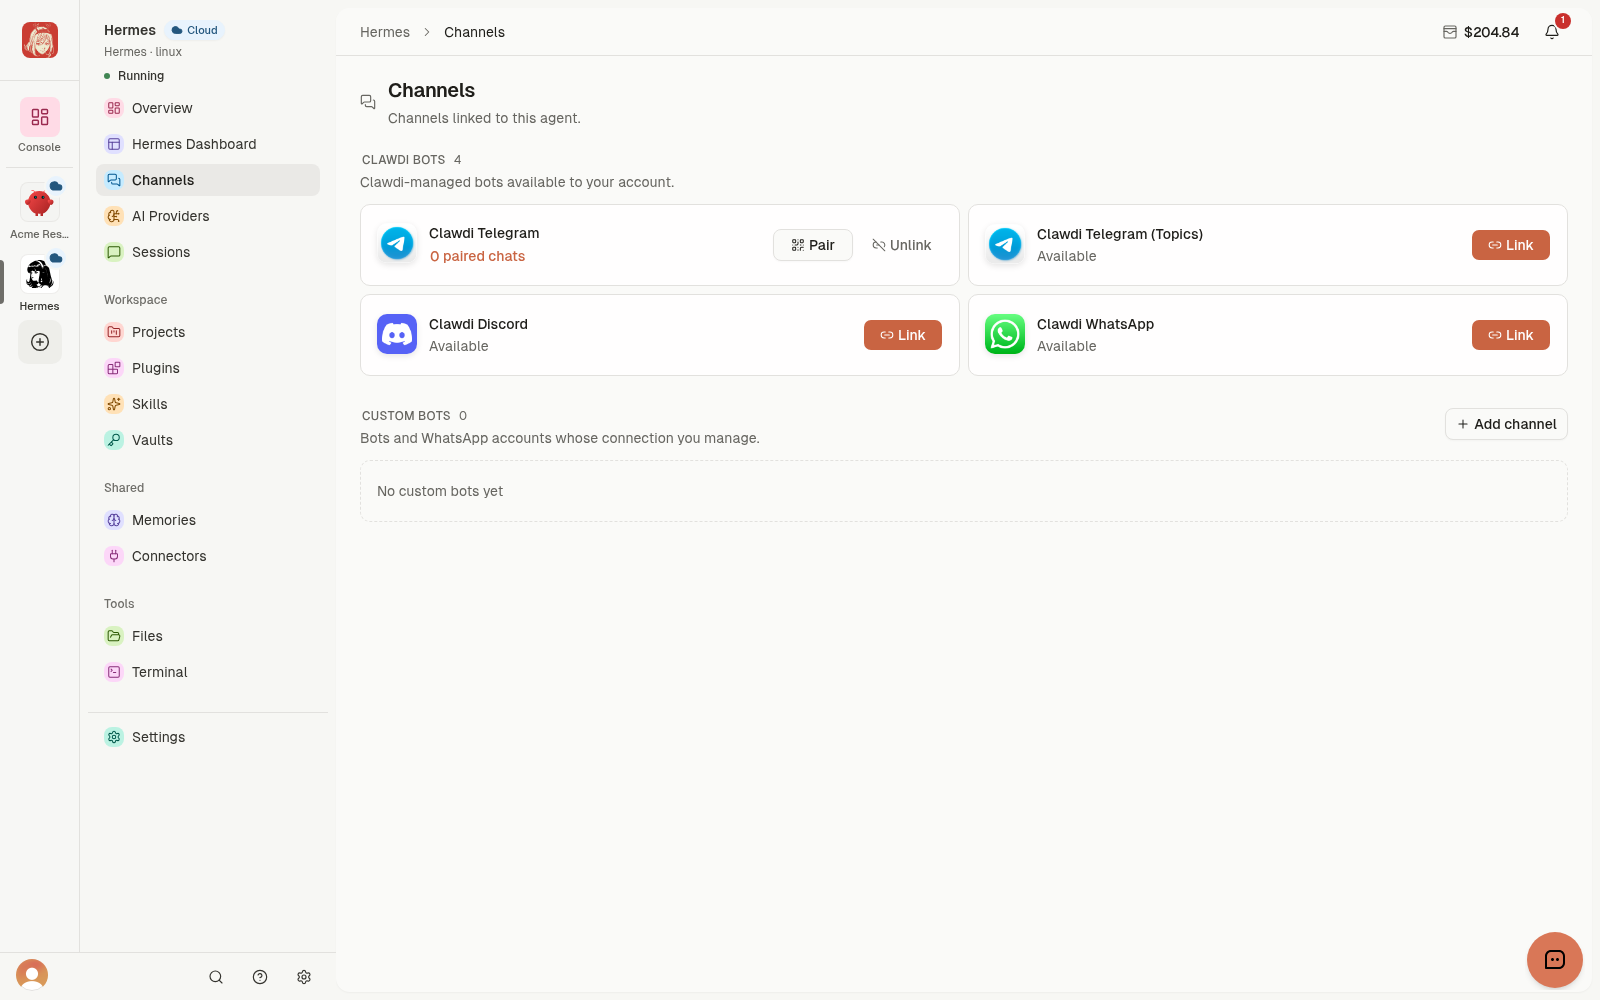Click the red app logo at top left
The height and width of the screenshot is (1000, 1600).
40,40
